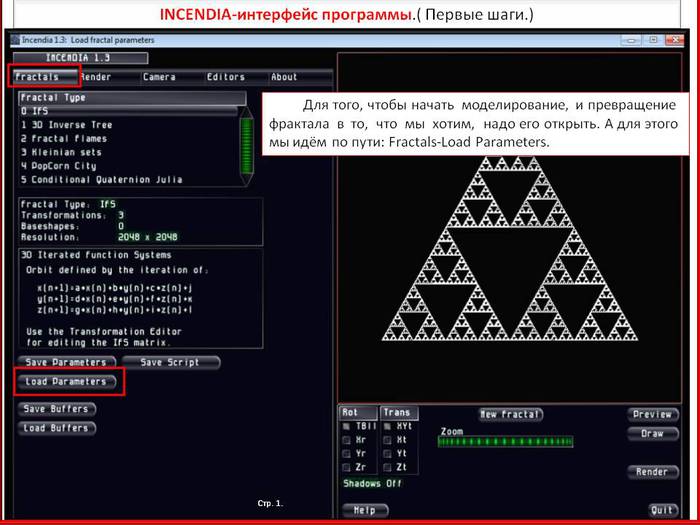Select the Trans mode tab
Image resolution: width=700 pixels, height=525 pixels.
(399, 413)
